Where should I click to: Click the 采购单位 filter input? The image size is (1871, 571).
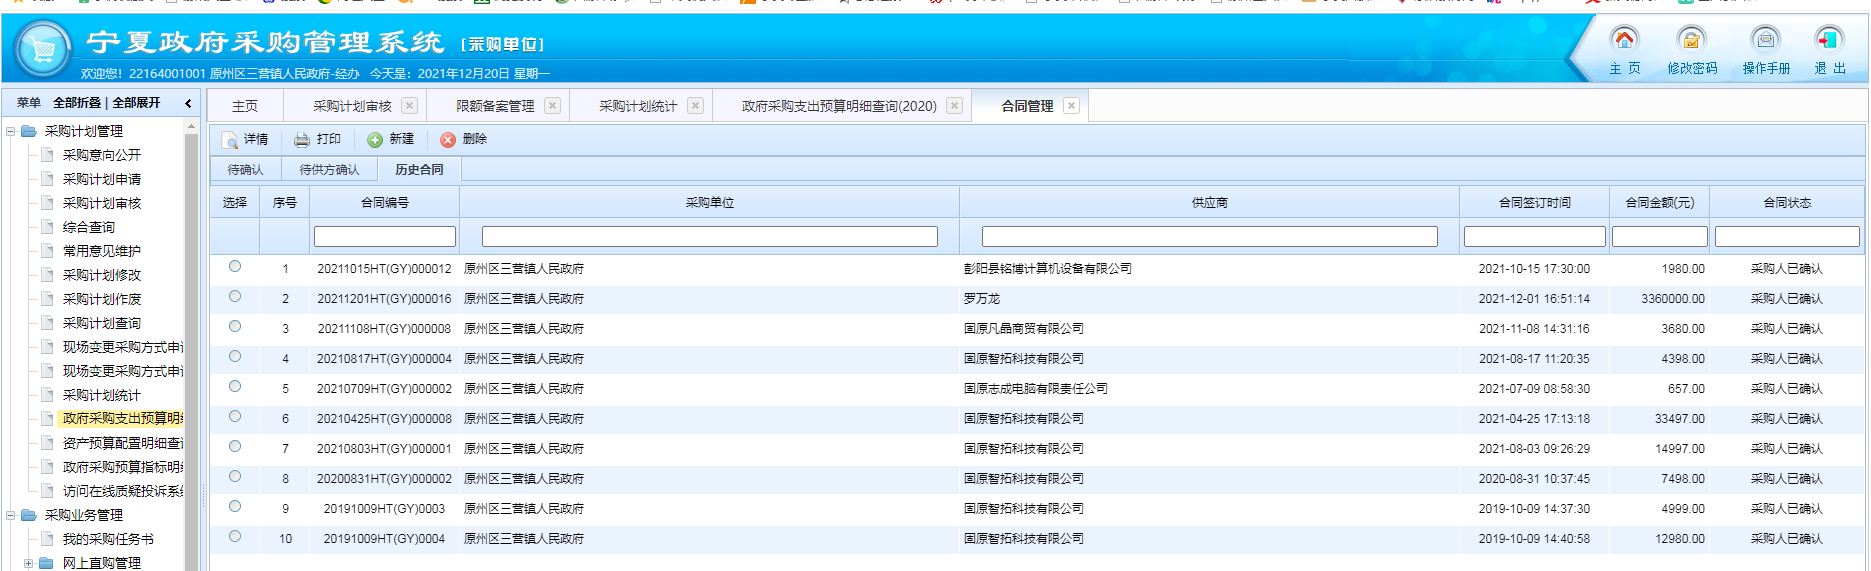(710, 237)
